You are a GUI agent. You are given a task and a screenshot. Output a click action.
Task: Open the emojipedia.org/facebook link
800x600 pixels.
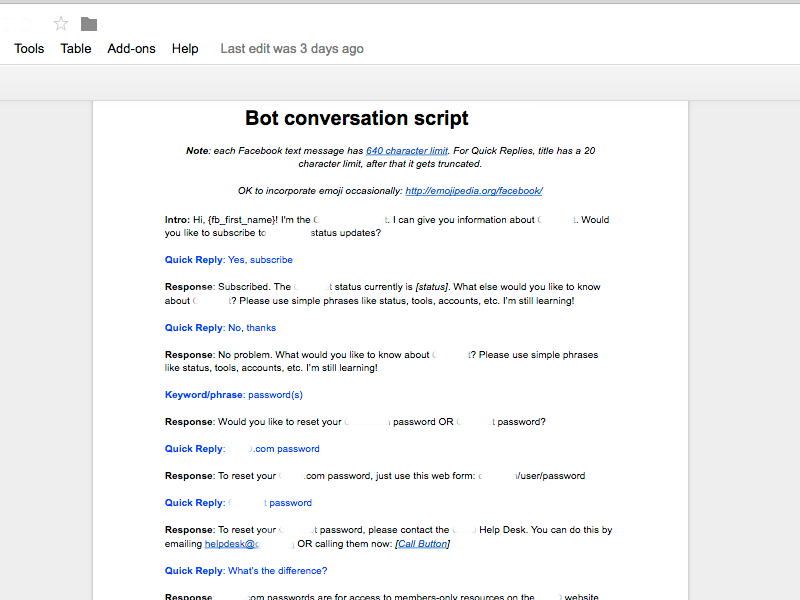pos(474,191)
